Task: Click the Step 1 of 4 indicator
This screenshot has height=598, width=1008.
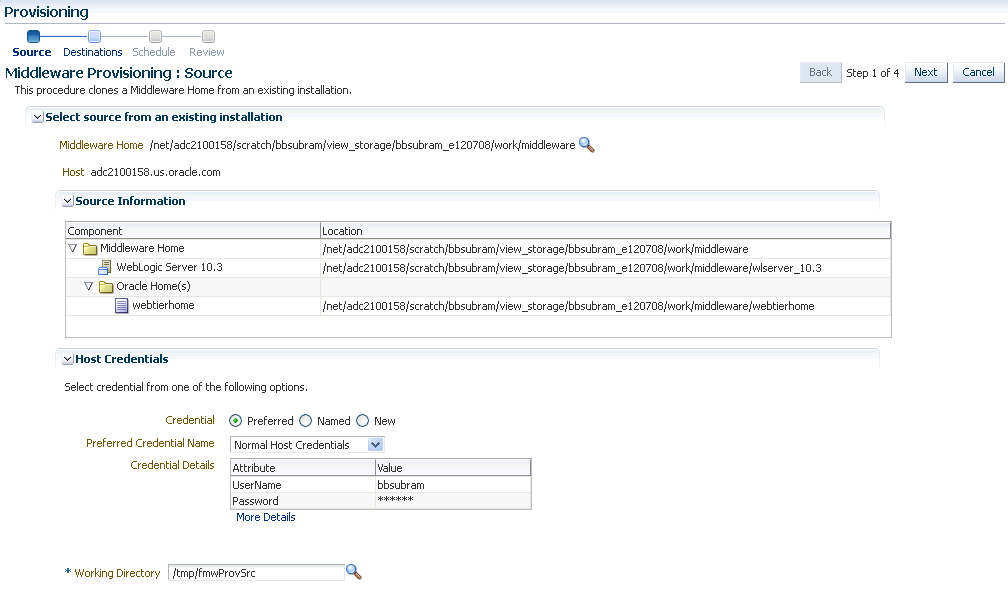Action: (x=872, y=73)
